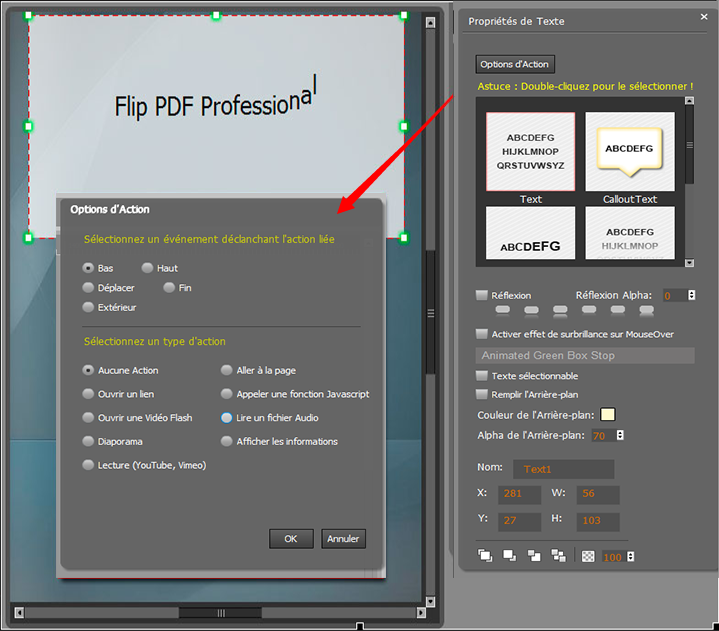The width and height of the screenshot is (719, 631).
Task: Open Couleur de l'Arrière-plan color swatch
Action: 608,415
